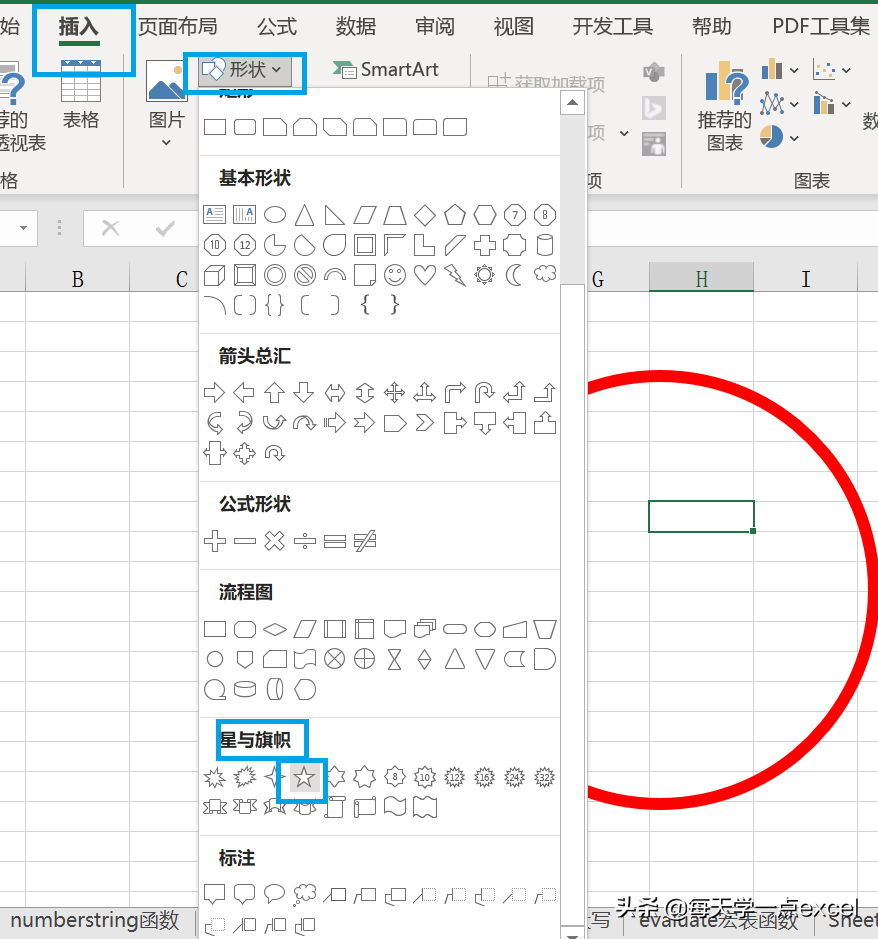Go to the Formulas tab

coord(277,26)
